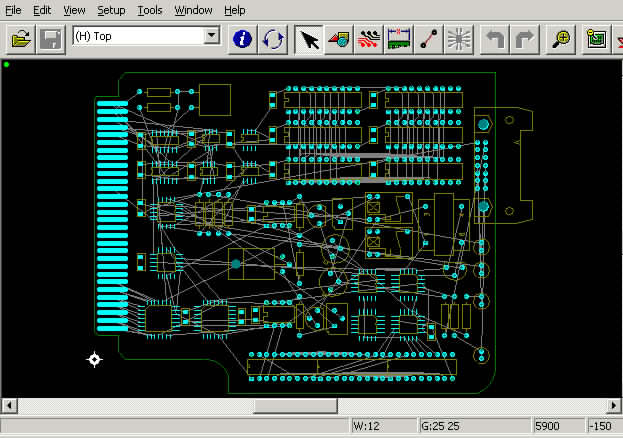Image resolution: width=623 pixels, height=438 pixels.
Task: Click the Dimensioning toolbar icon
Action: pos(400,39)
